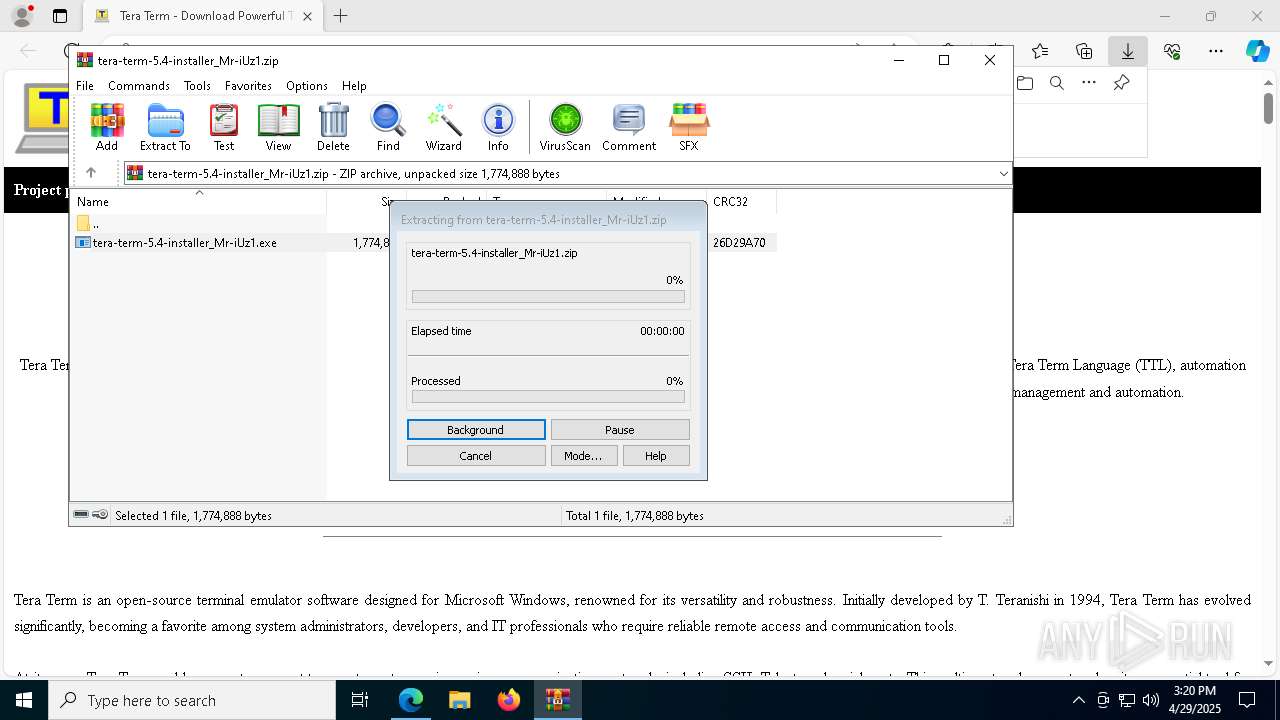The width and height of the screenshot is (1280, 720).
Task: Click the Background button in extraction dialog
Action: click(476, 430)
